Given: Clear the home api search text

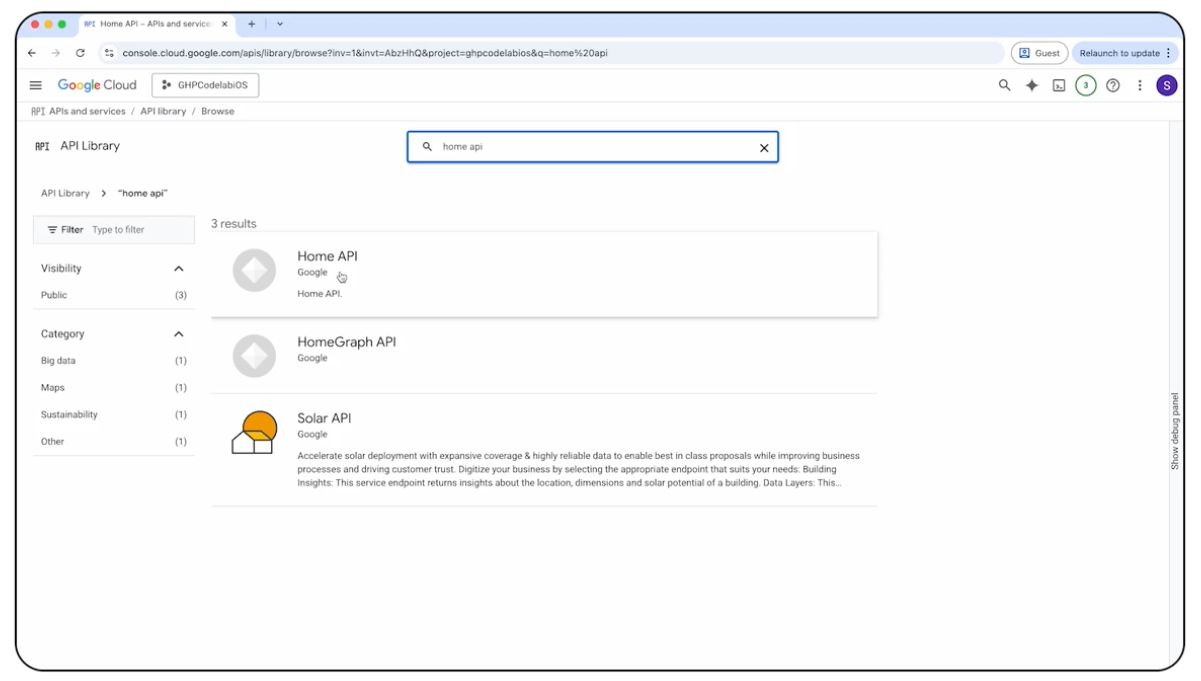Looking at the screenshot, I should tap(764, 148).
